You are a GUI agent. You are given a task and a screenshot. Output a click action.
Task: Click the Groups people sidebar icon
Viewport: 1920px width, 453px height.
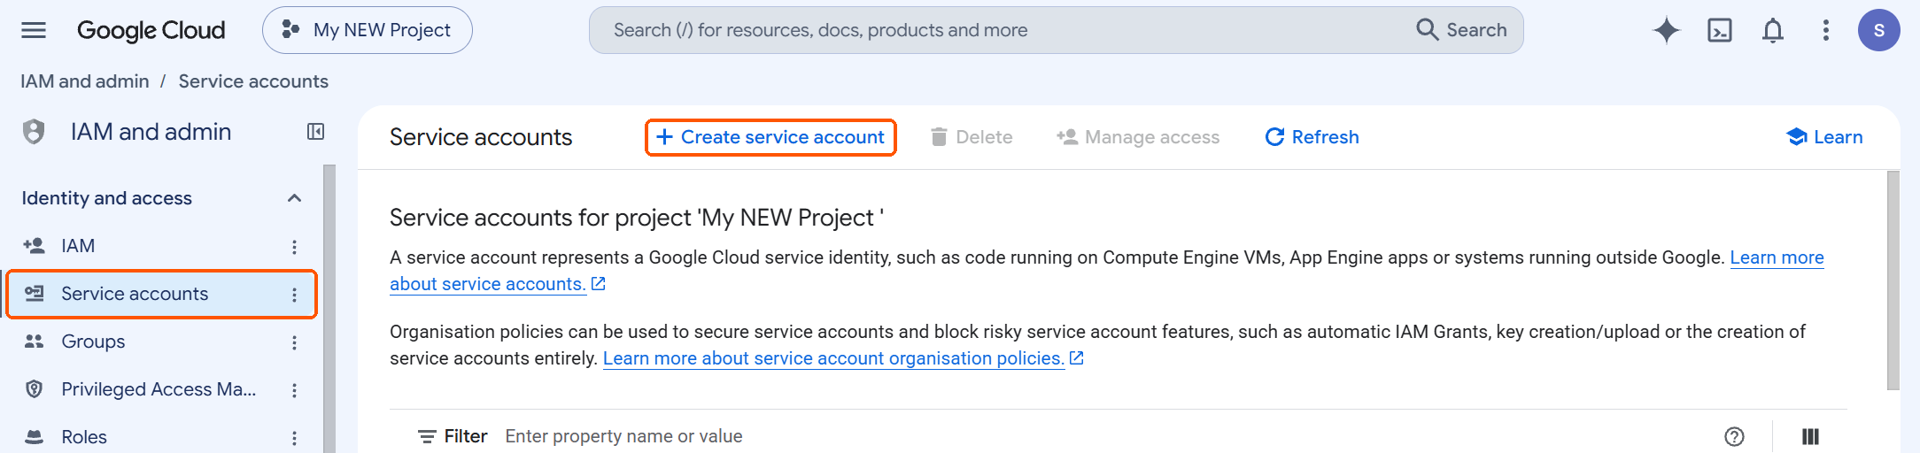click(34, 342)
